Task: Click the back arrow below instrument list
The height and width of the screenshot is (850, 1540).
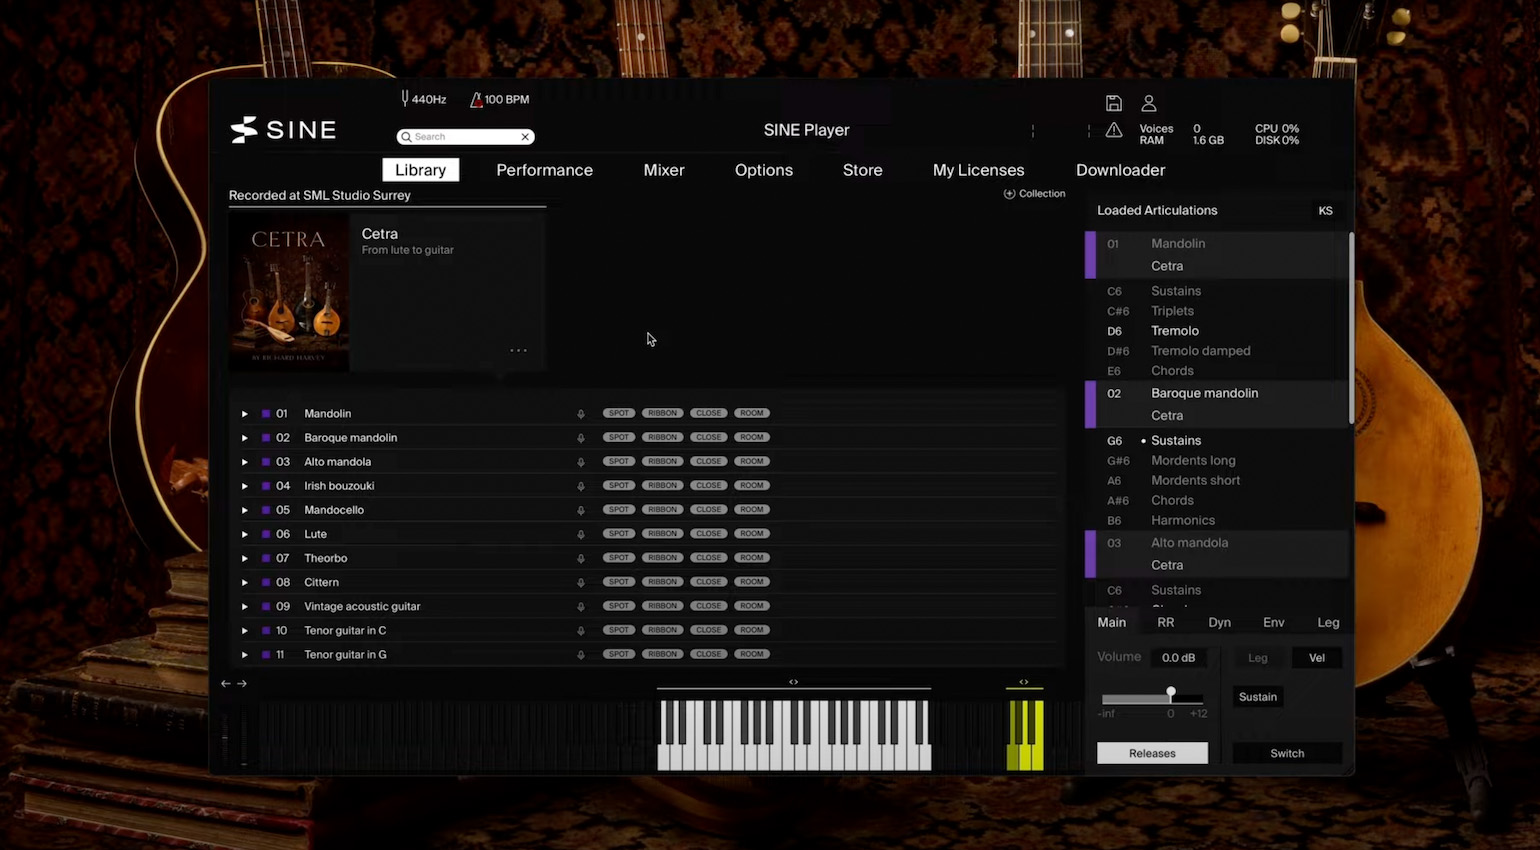Action: coord(225,684)
